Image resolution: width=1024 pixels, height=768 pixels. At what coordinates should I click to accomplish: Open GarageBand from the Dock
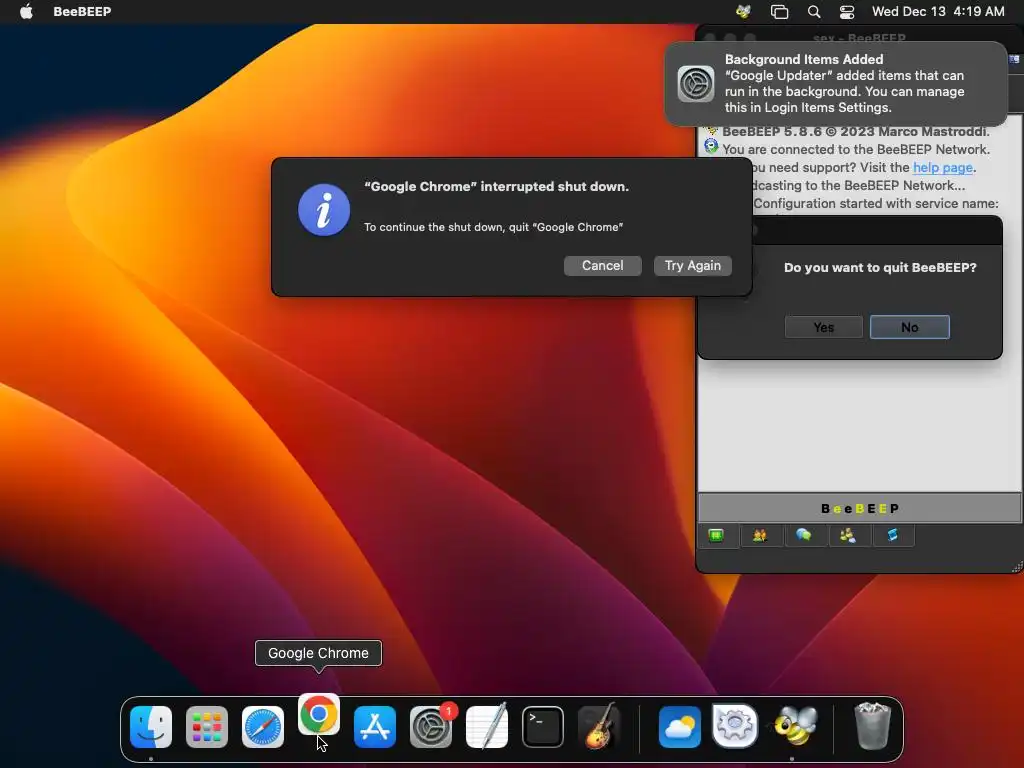(599, 726)
